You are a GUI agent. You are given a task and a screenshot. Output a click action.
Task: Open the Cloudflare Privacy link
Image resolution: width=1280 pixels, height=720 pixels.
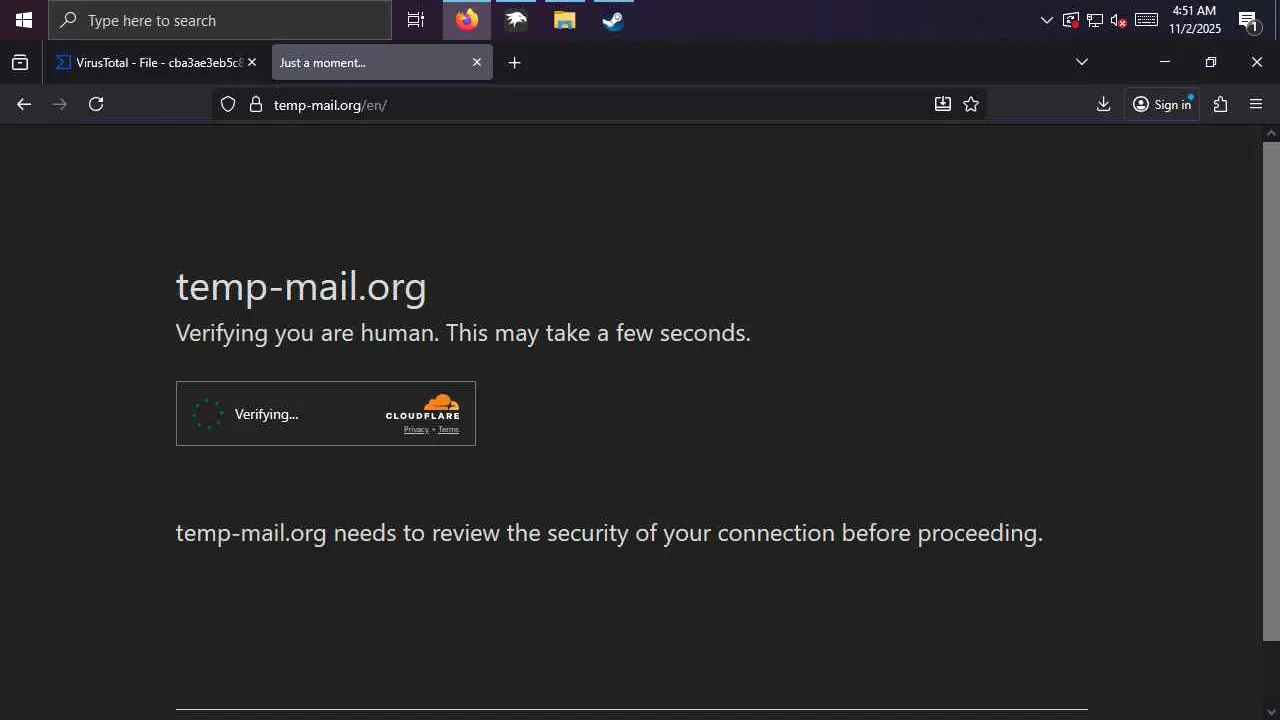(x=416, y=430)
